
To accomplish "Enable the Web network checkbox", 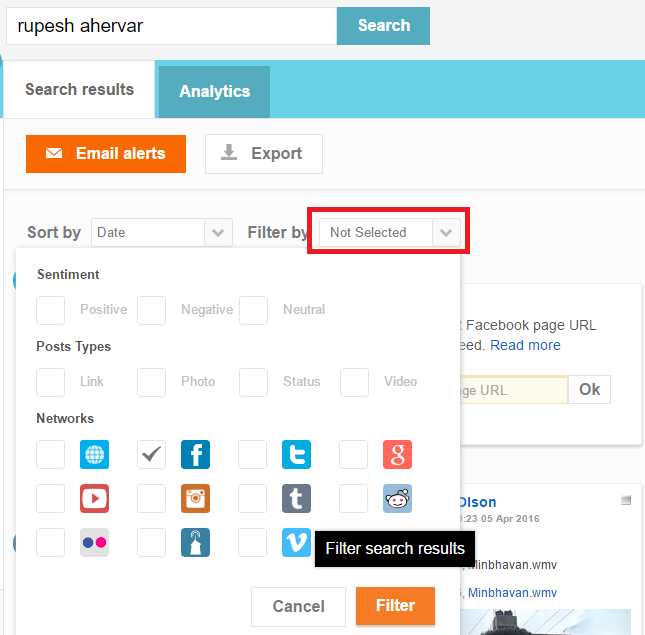I will click(50, 454).
